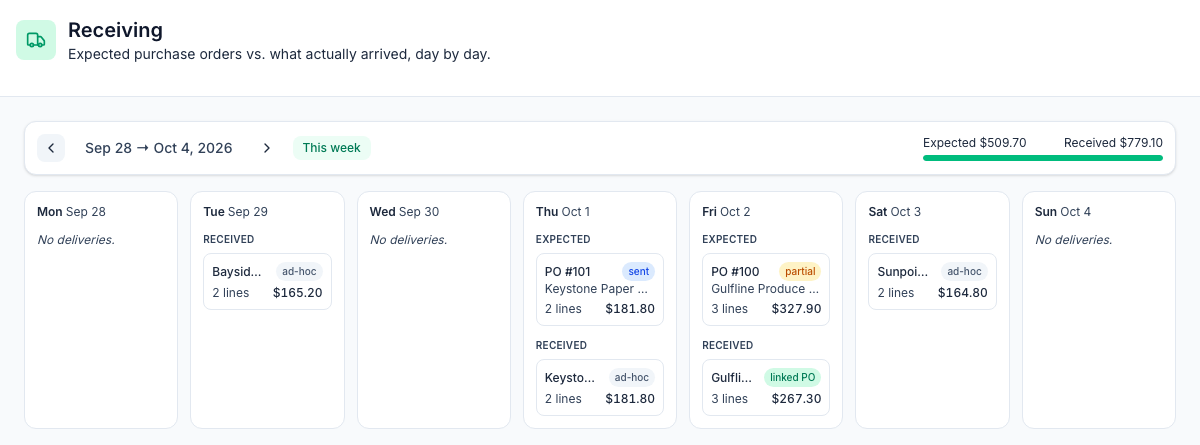Click the $267.30 amount on Friday's receipt
This screenshot has height=445, width=1200.
pos(796,399)
